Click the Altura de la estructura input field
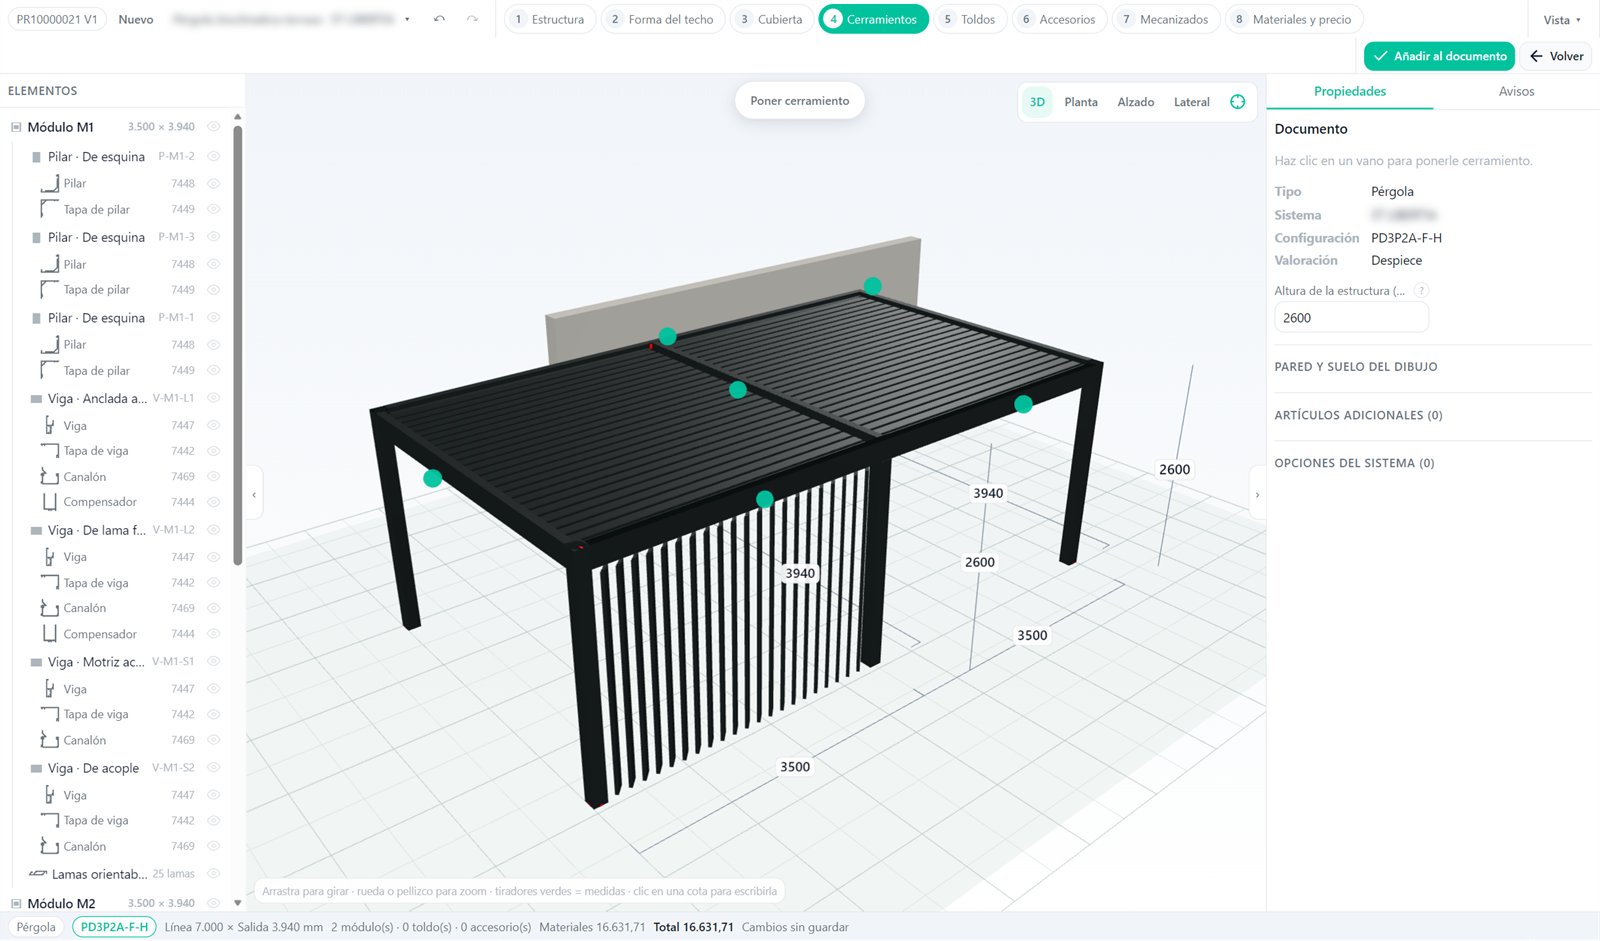Image resolution: width=1600 pixels, height=941 pixels. 1351,318
